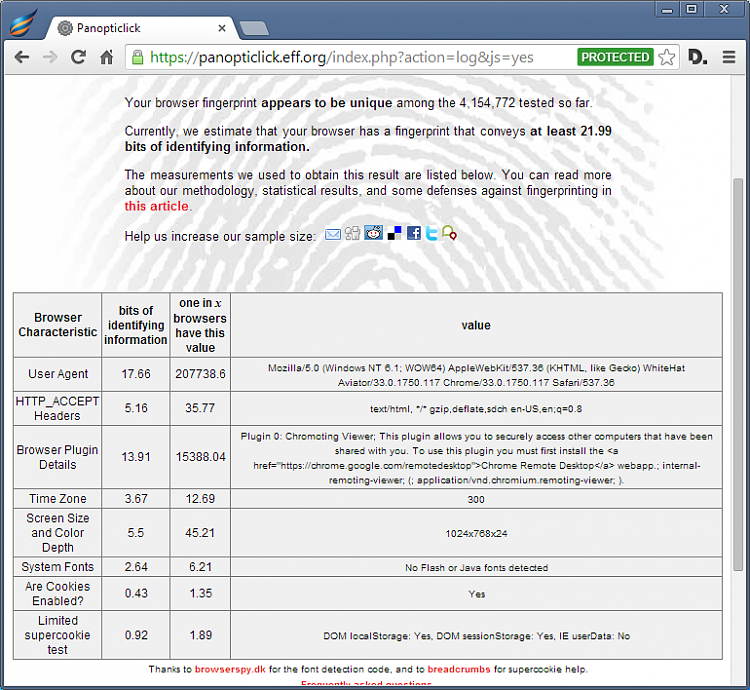750x690 pixels.
Task: Click the '5.16' HTTP_ACCEPT bits cell
Action: (136, 408)
